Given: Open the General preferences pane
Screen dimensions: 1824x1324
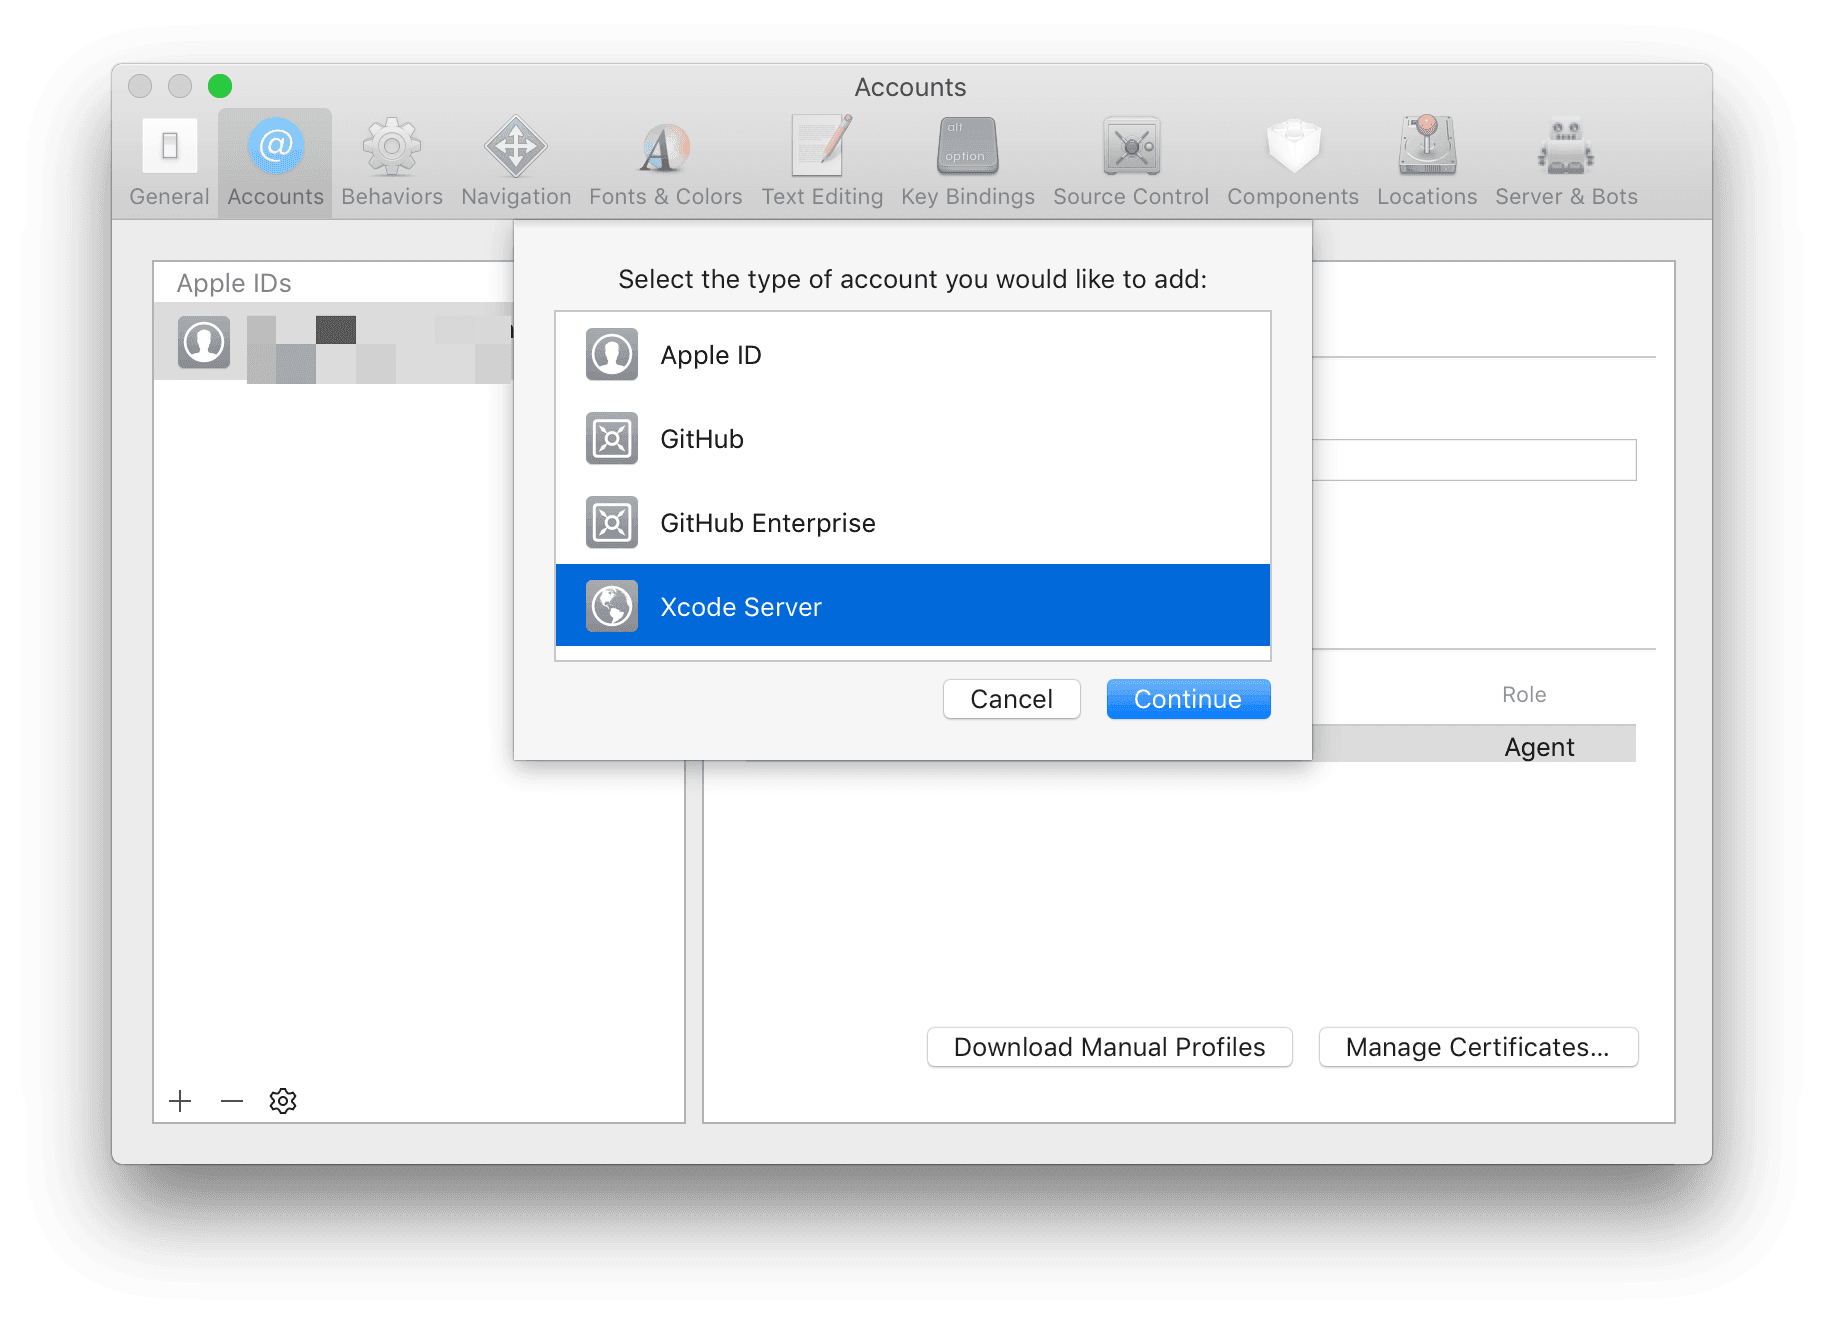Looking at the screenshot, I should tap(168, 160).
